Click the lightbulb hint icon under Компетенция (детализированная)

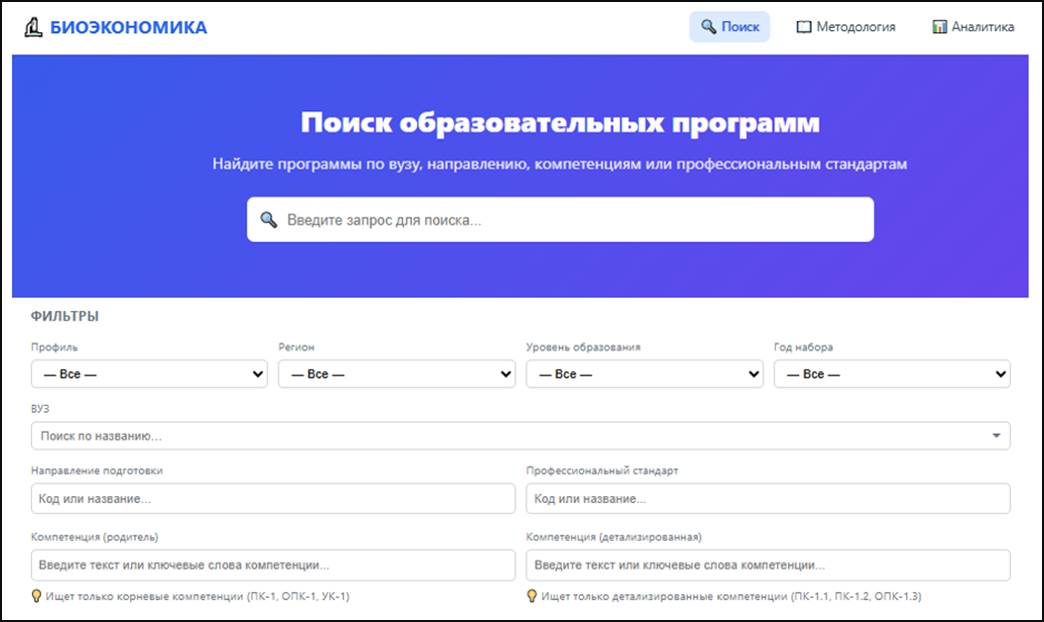click(x=532, y=596)
